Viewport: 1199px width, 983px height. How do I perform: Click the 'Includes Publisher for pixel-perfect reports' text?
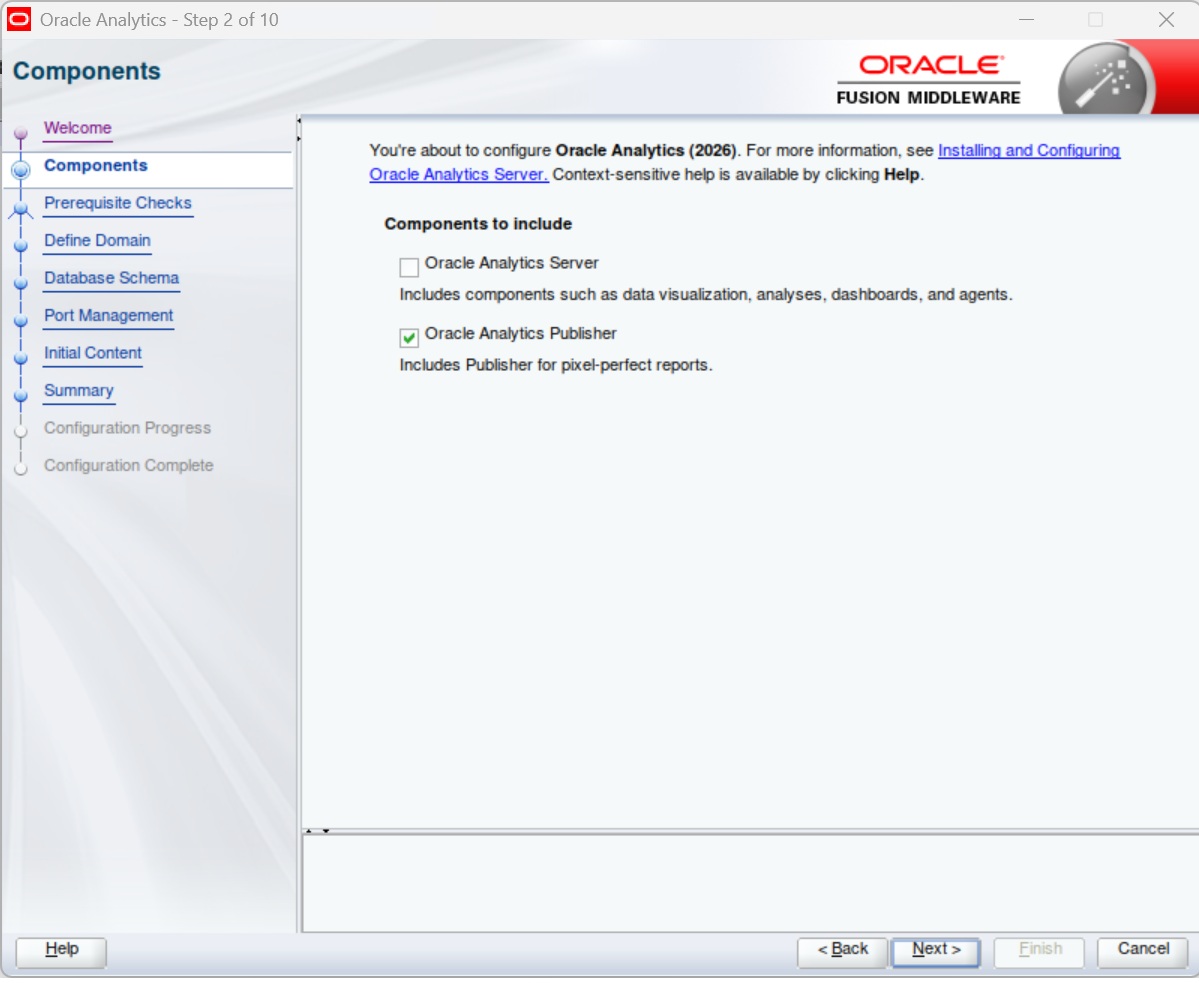point(556,366)
